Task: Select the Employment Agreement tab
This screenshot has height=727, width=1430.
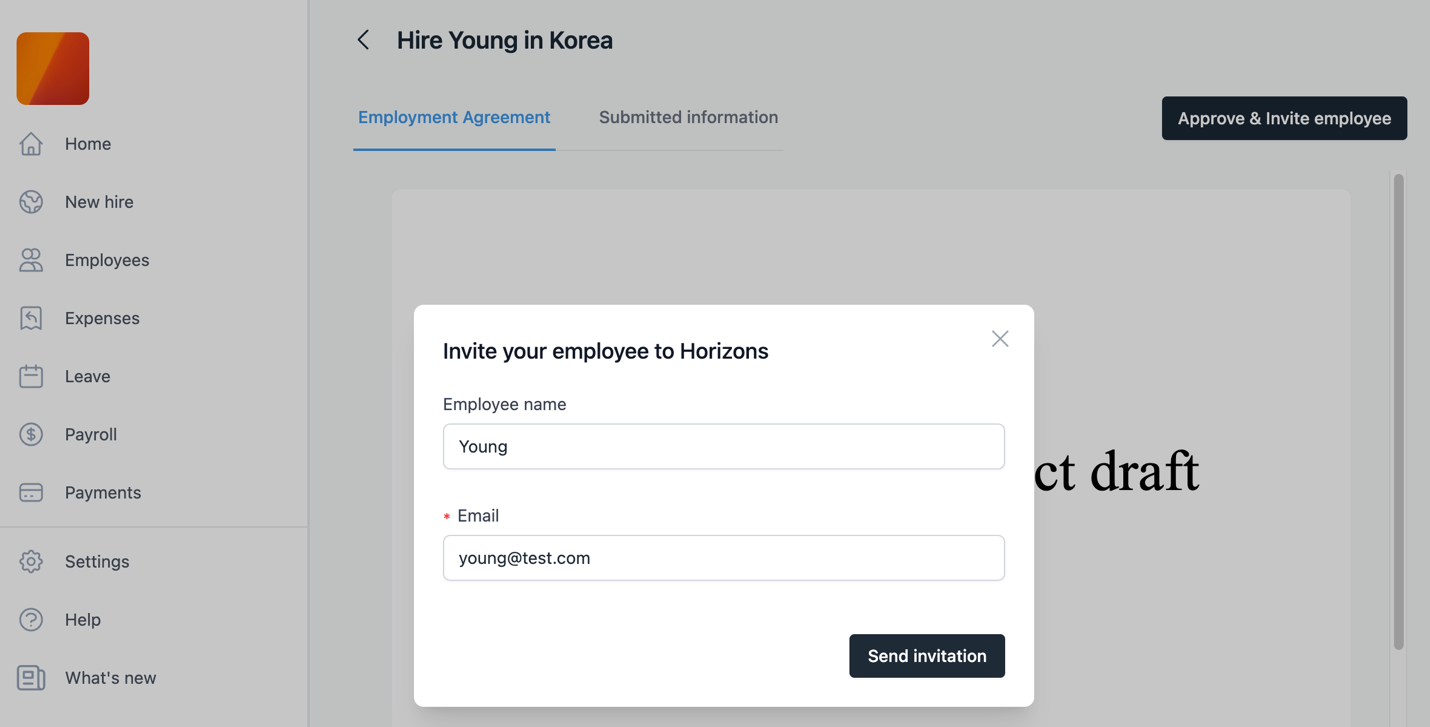Action: pyautogui.click(x=454, y=117)
